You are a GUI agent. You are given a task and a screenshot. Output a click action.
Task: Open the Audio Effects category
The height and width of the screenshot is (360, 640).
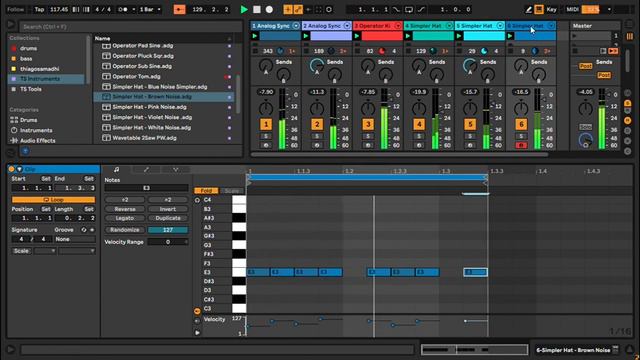[38, 140]
